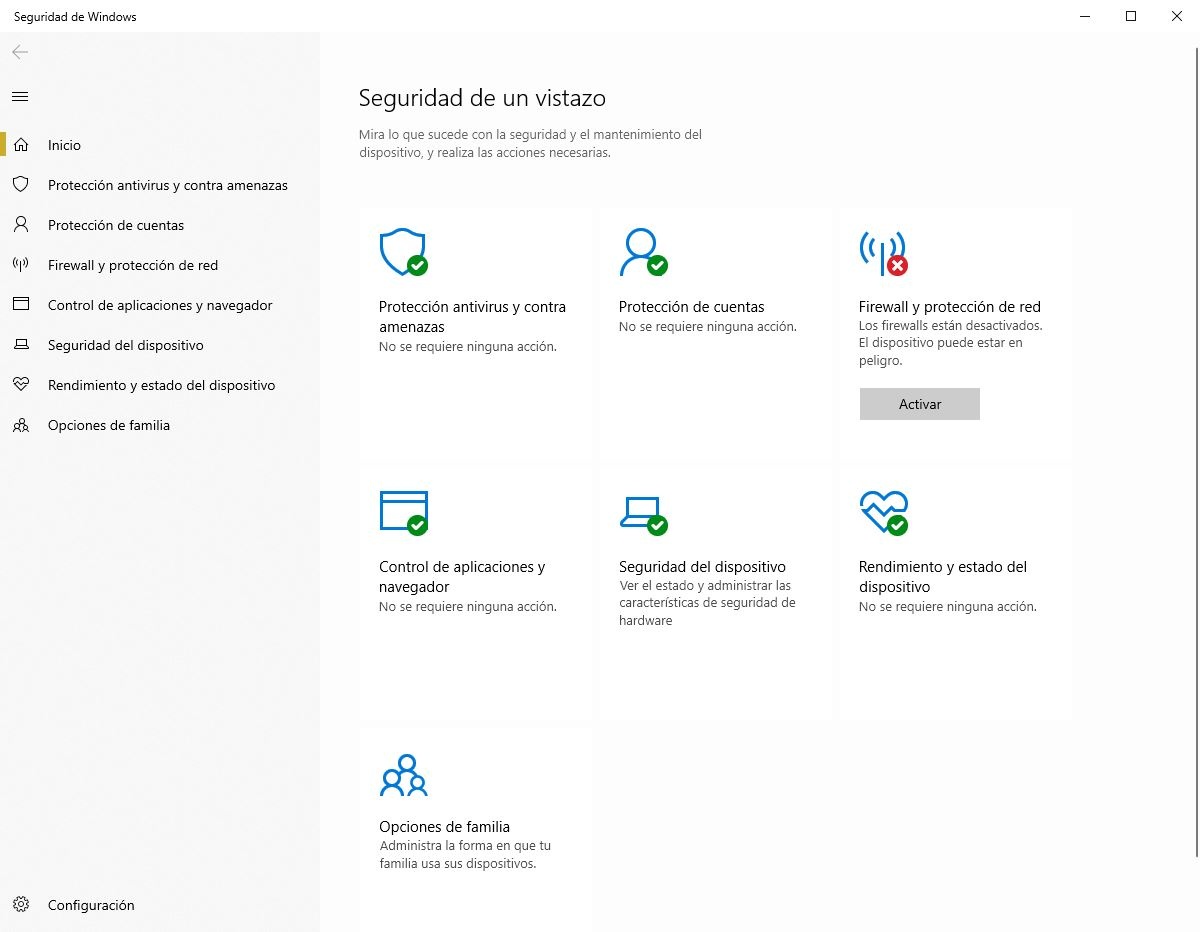Click the firewall antenna icon with red error
1200x932 pixels.
tap(883, 252)
